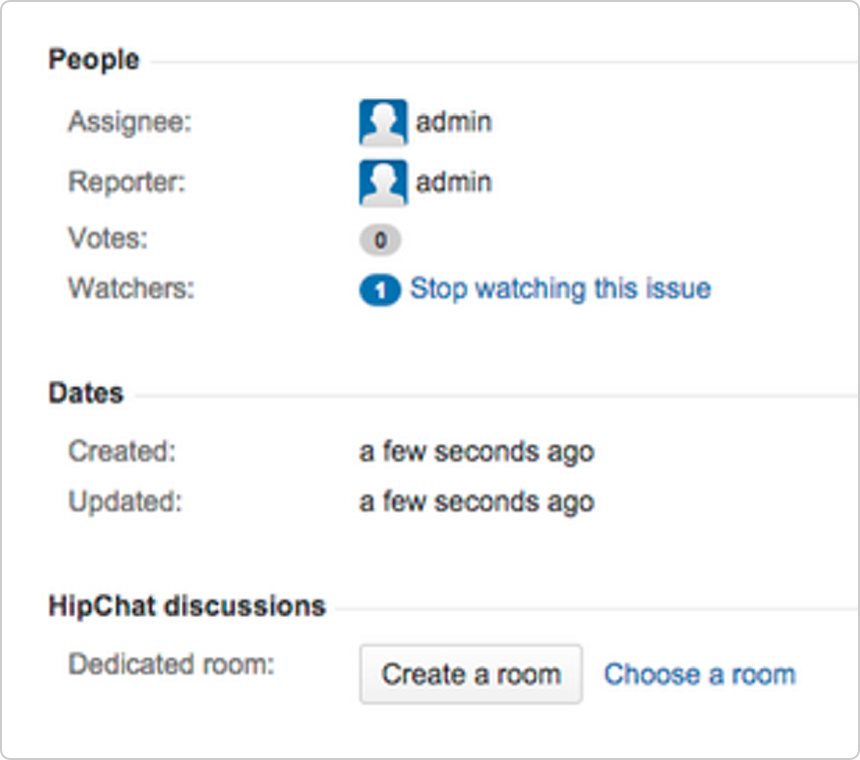
Task: Collapse the HipChat discussions section heading
Action: 187,606
